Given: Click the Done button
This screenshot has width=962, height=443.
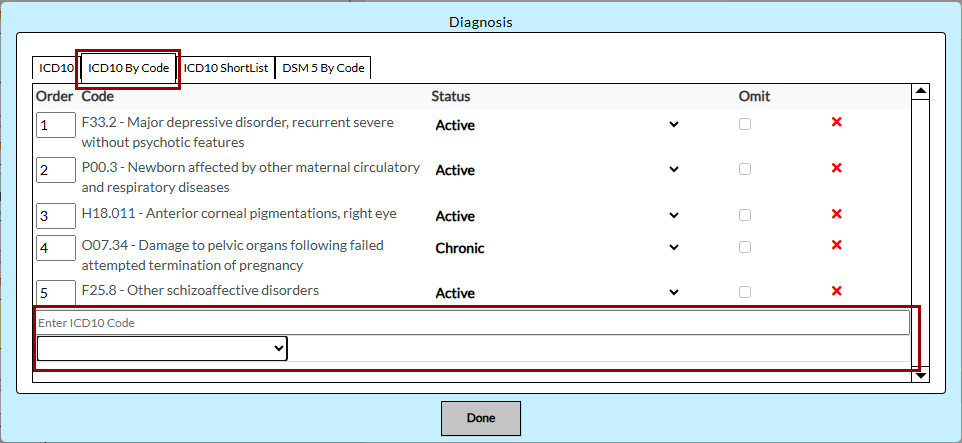Looking at the screenshot, I should (481, 418).
